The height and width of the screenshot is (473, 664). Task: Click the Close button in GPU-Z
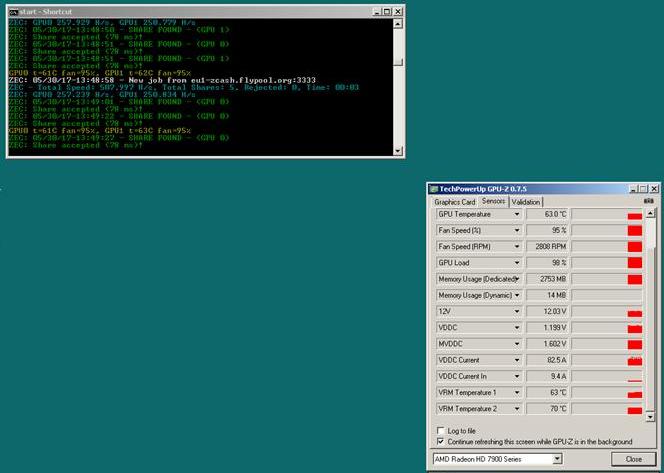pos(634,459)
